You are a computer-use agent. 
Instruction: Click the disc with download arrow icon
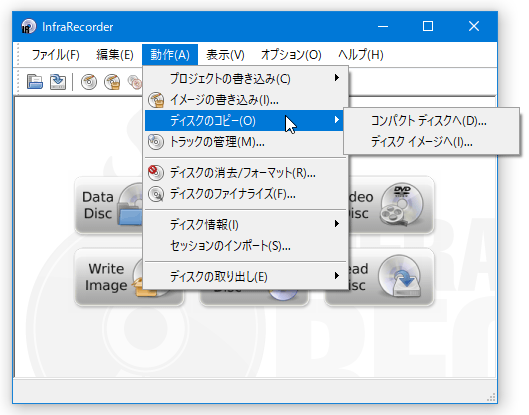(x=400, y=277)
